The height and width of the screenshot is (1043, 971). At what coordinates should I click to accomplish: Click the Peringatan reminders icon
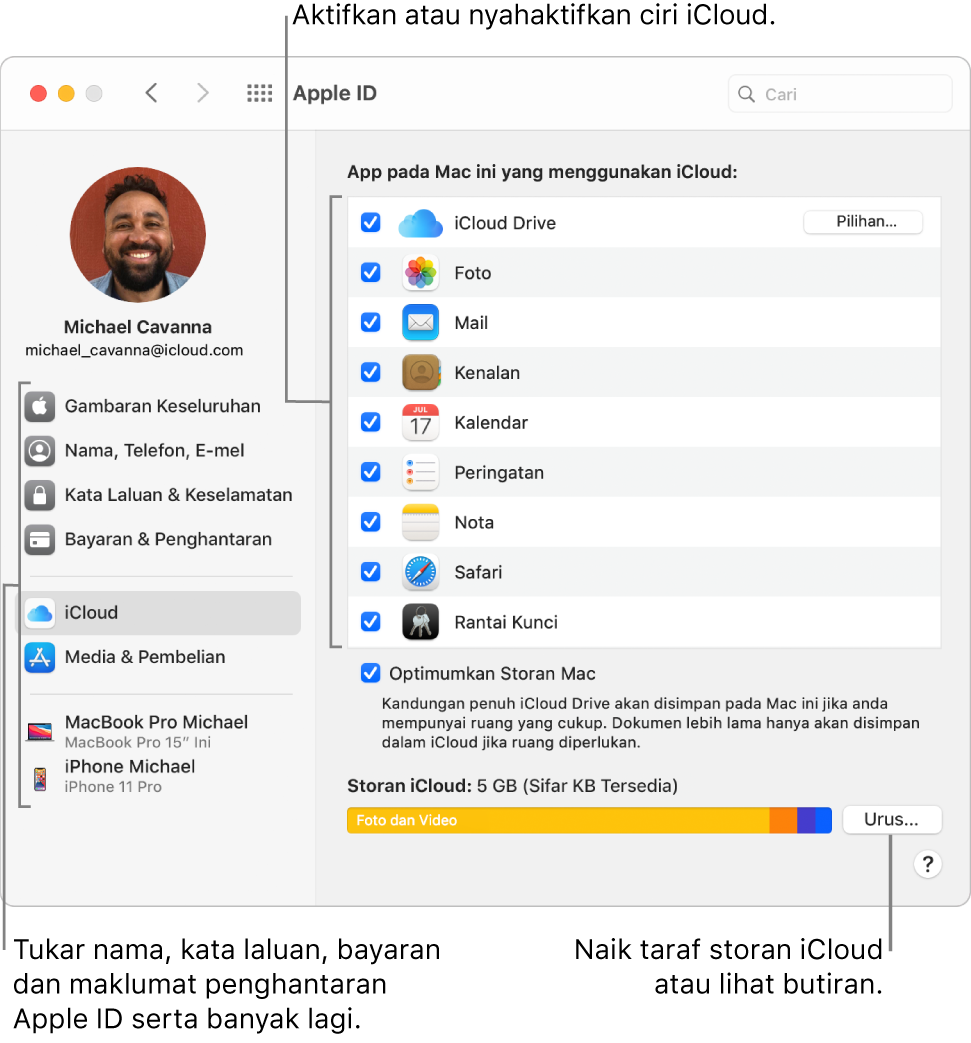pyautogui.click(x=420, y=472)
